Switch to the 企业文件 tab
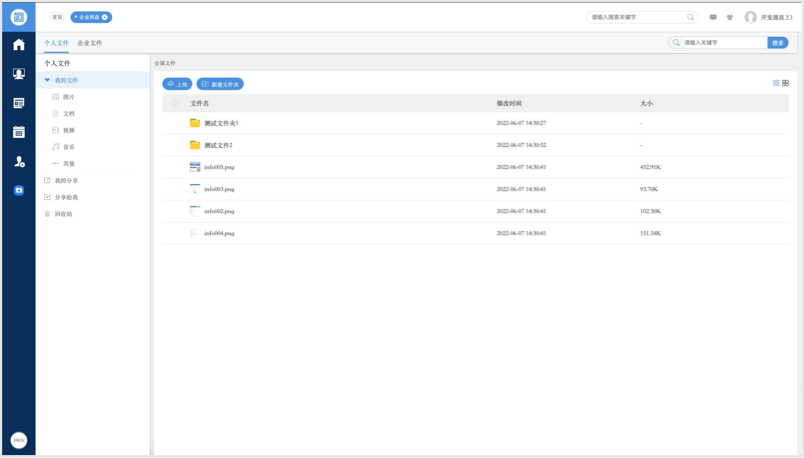The width and height of the screenshot is (804, 458). click(x=89, y=43)
